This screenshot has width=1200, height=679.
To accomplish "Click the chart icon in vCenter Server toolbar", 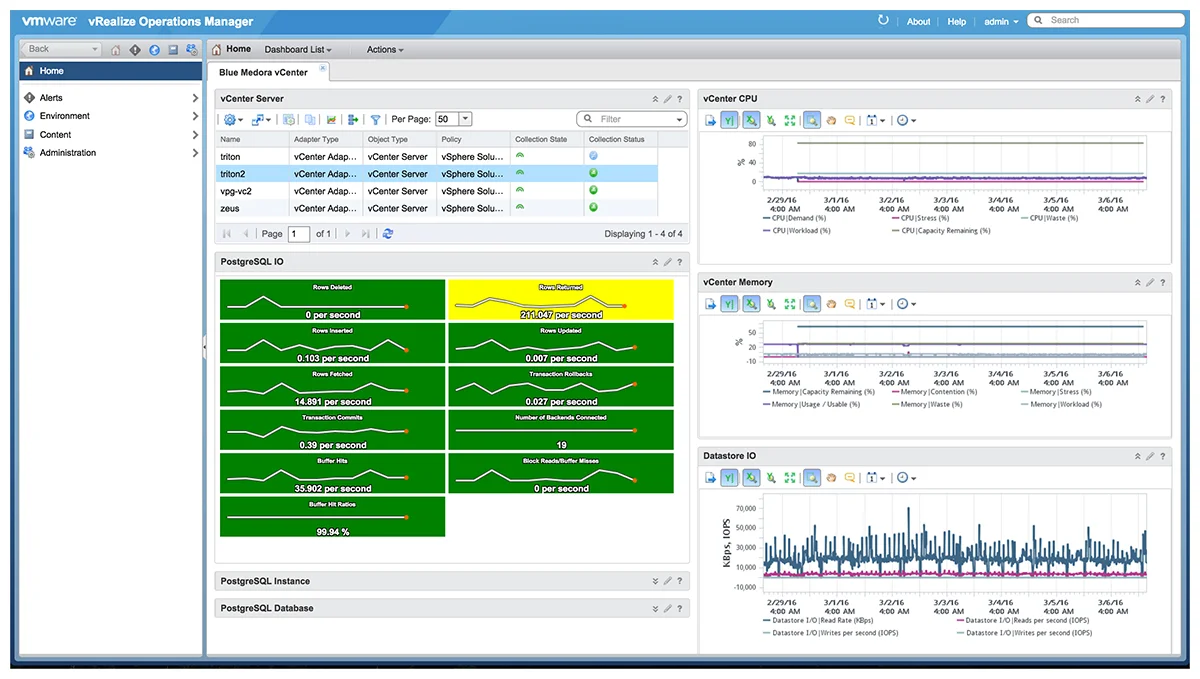I will point(331,119).
